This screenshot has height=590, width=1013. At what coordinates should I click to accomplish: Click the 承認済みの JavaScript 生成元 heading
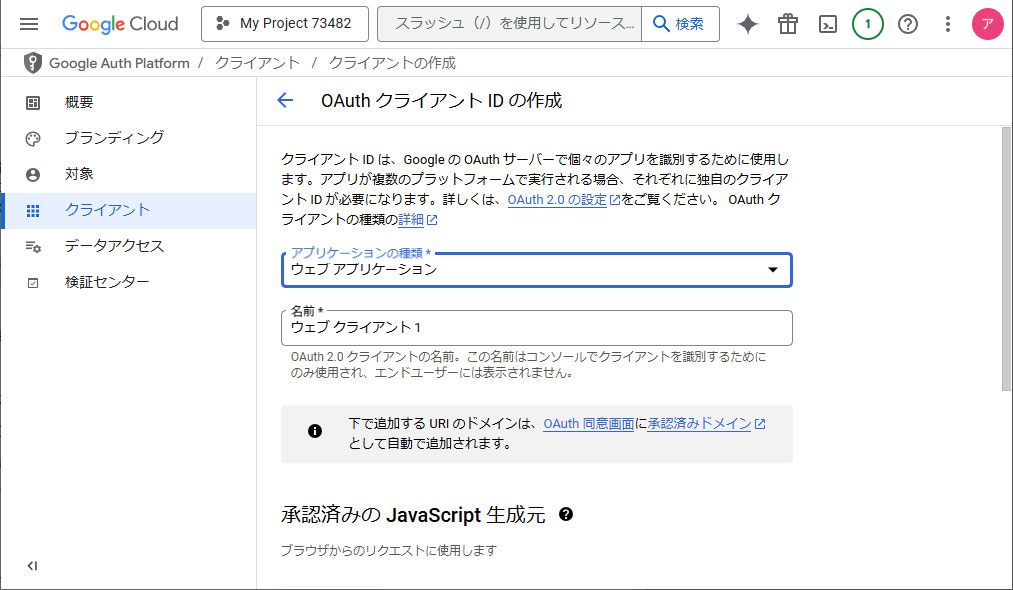coord(413,515)
